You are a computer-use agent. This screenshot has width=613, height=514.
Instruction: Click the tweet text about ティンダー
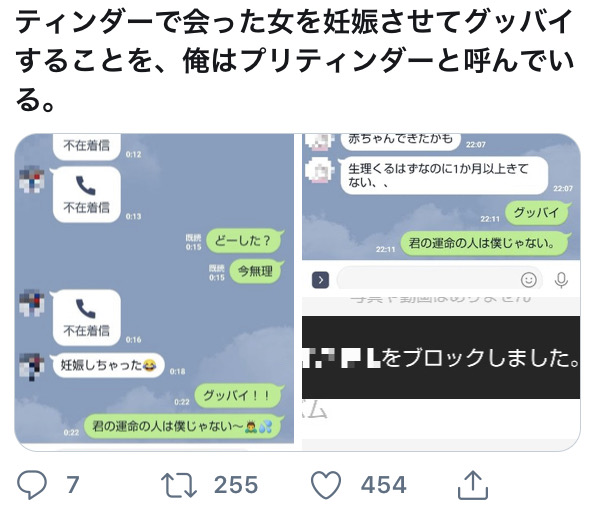pyautogui.click(x=294, y=60)
